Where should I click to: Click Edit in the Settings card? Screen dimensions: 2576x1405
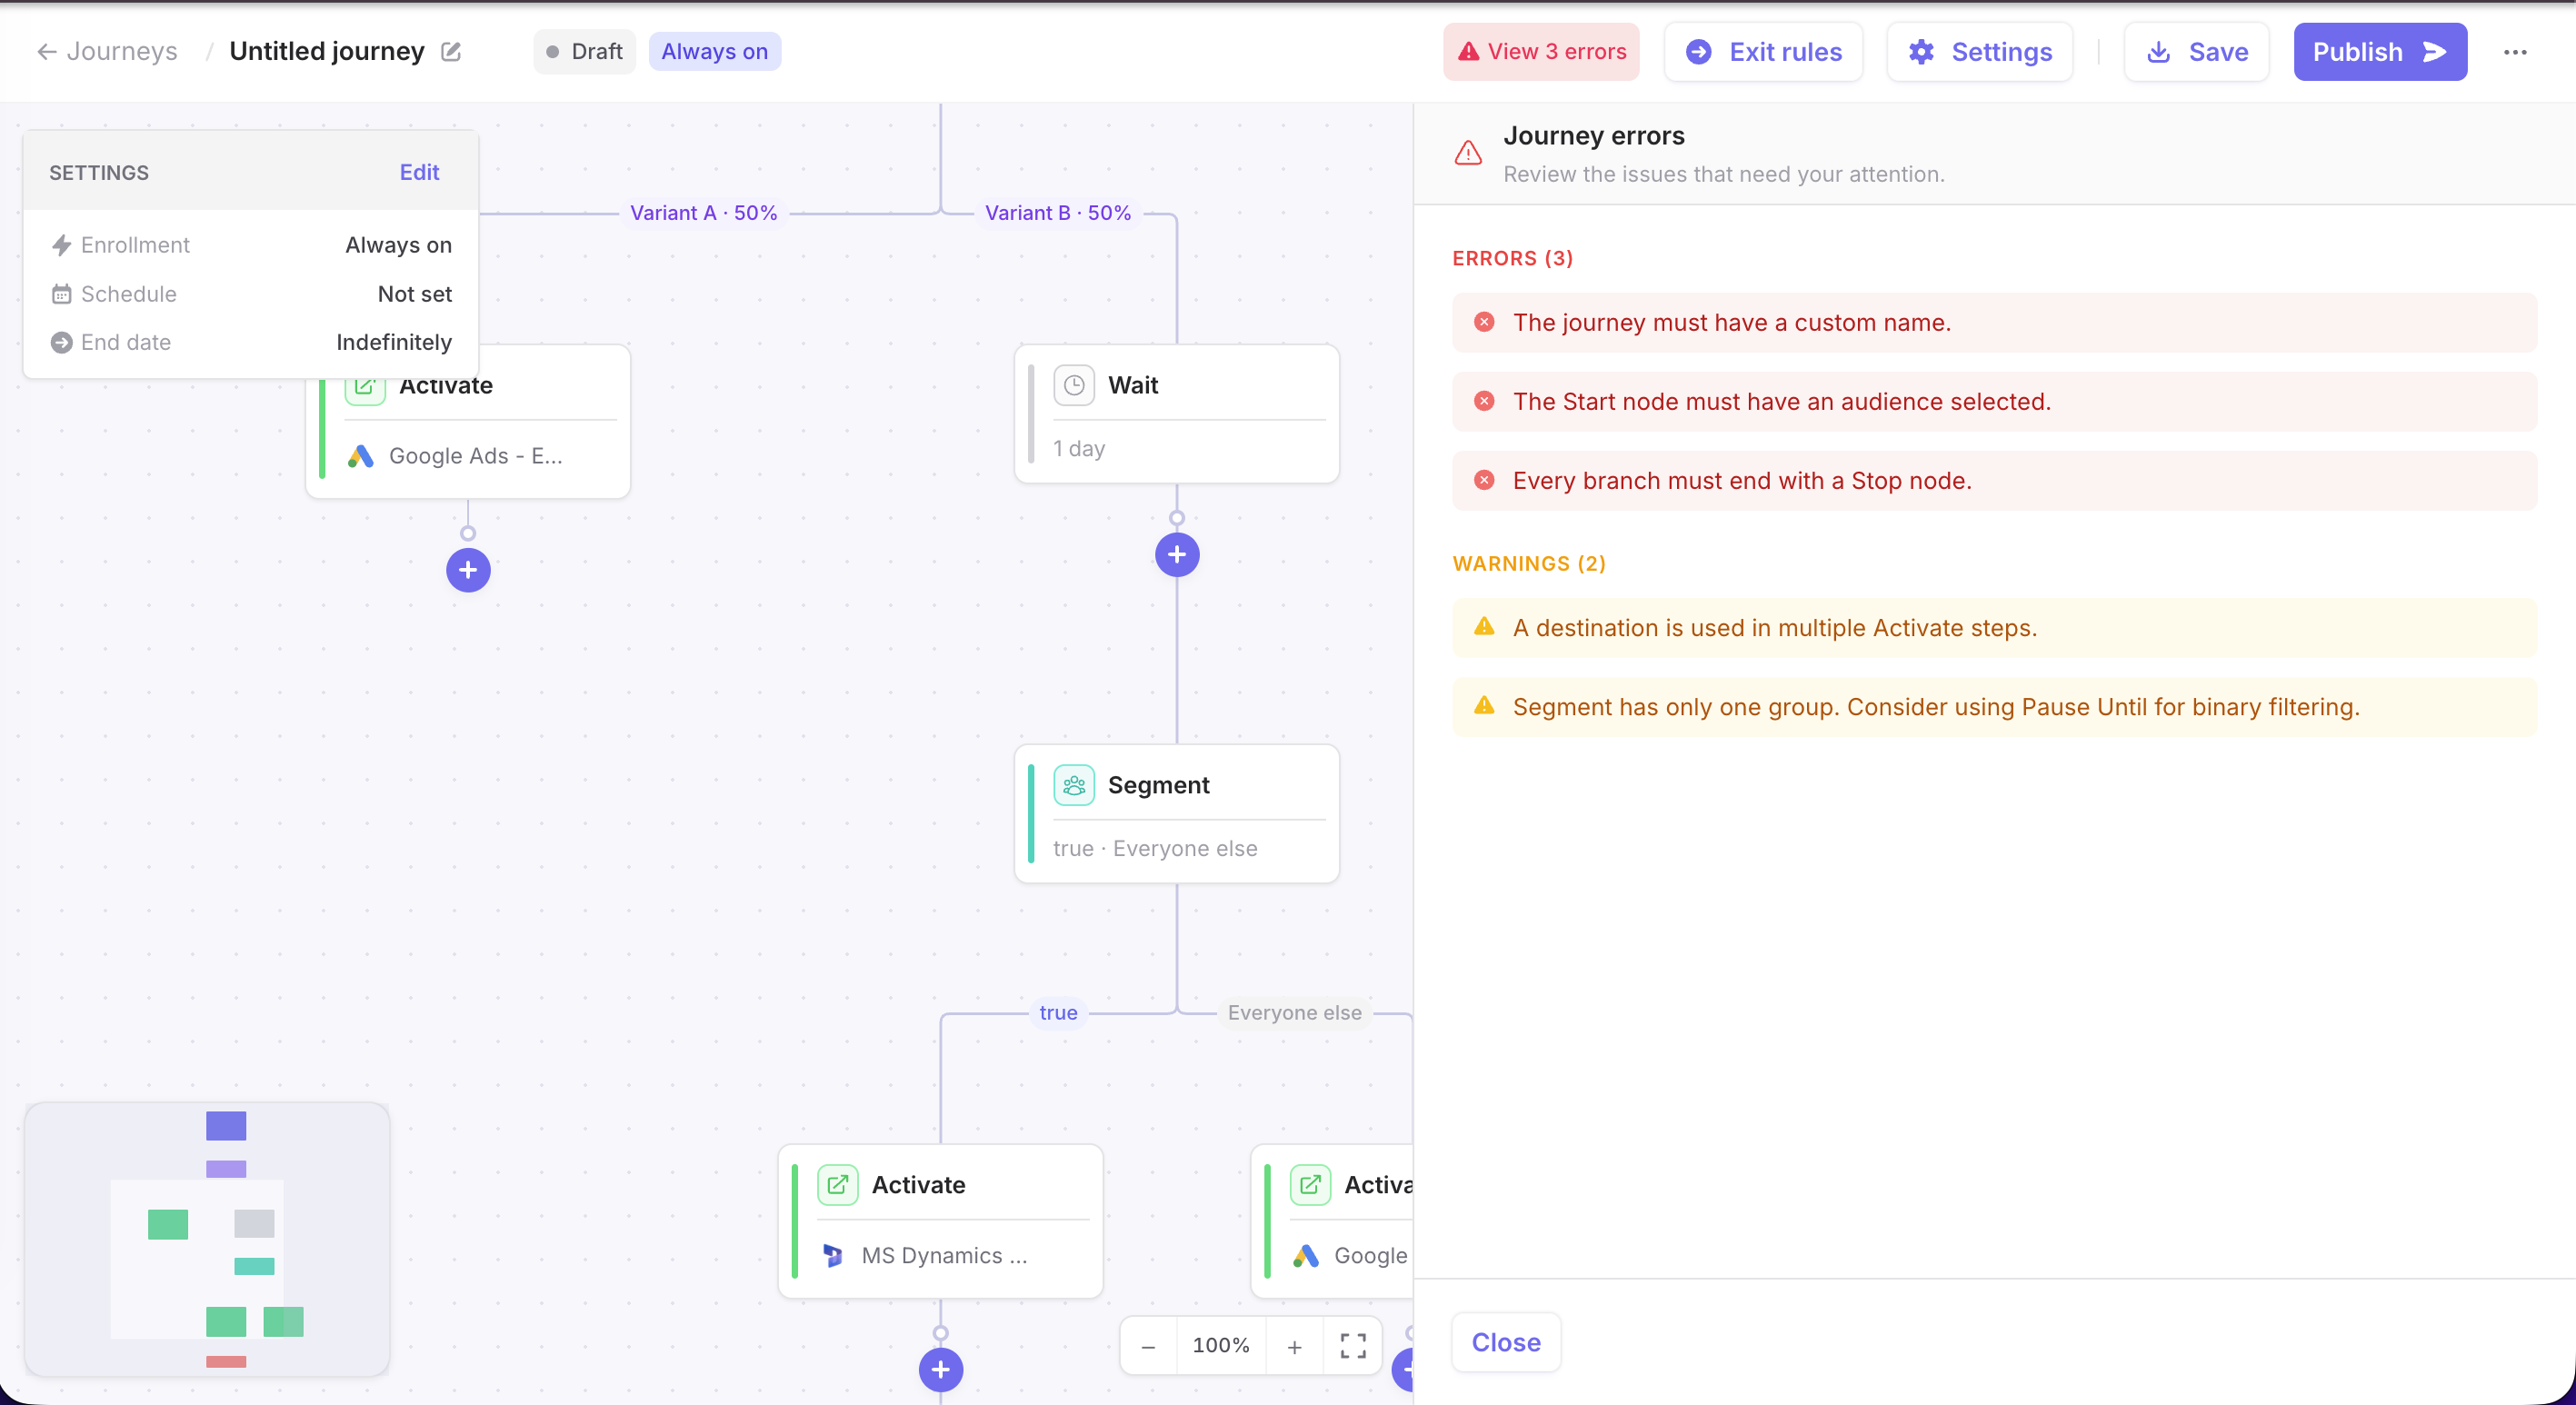tap(419, 172)
